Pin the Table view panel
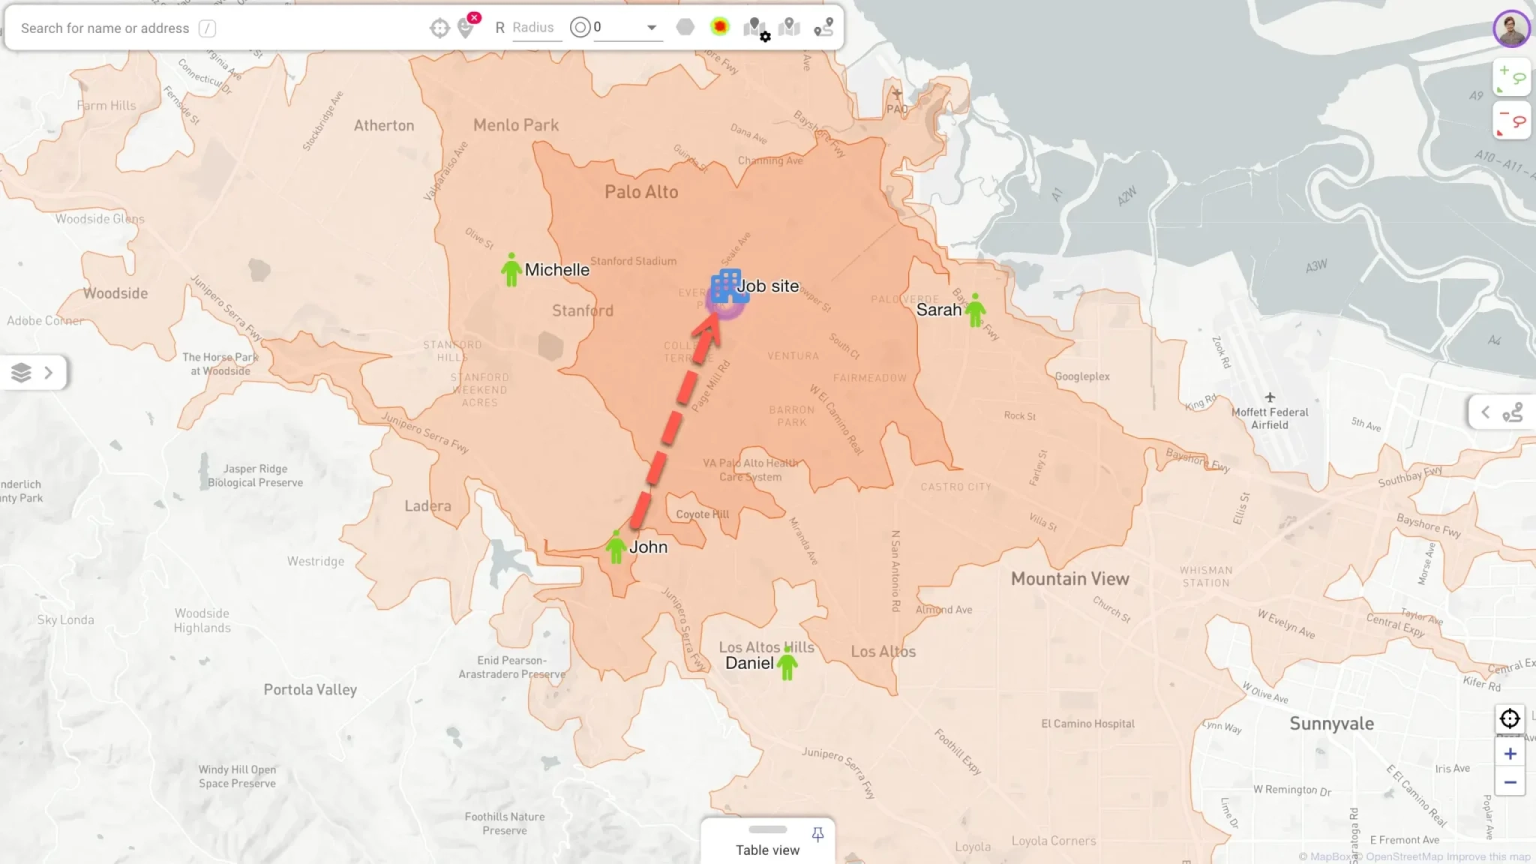Viewport: 1536px width, 864px height. point(818,833)
